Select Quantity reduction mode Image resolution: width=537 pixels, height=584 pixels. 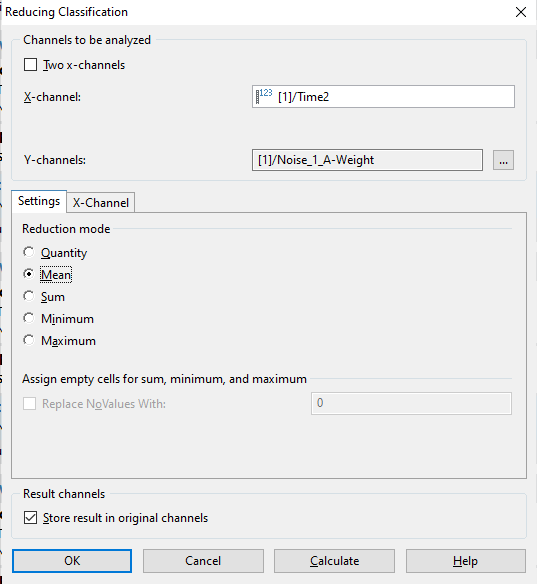29,252
